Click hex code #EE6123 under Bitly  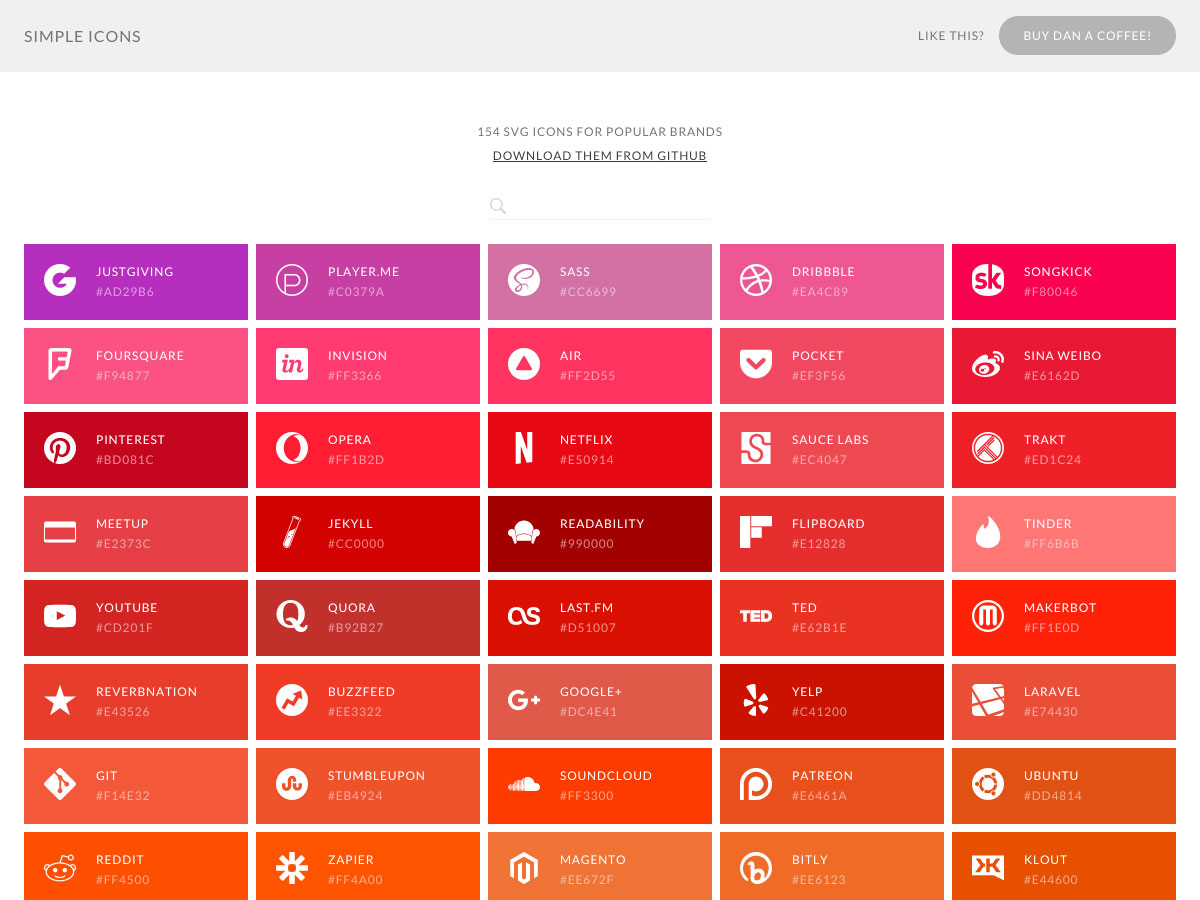[x=819, y=880]
